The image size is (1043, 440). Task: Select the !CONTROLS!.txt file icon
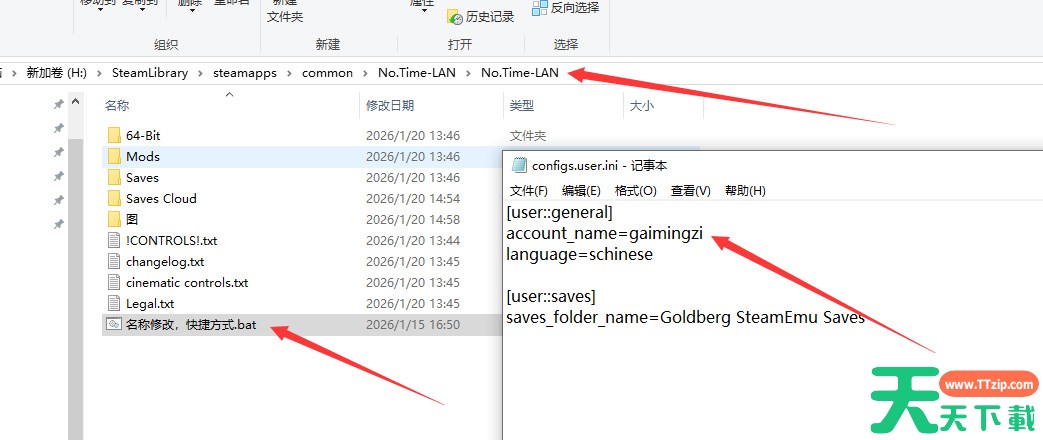point(114,240)
